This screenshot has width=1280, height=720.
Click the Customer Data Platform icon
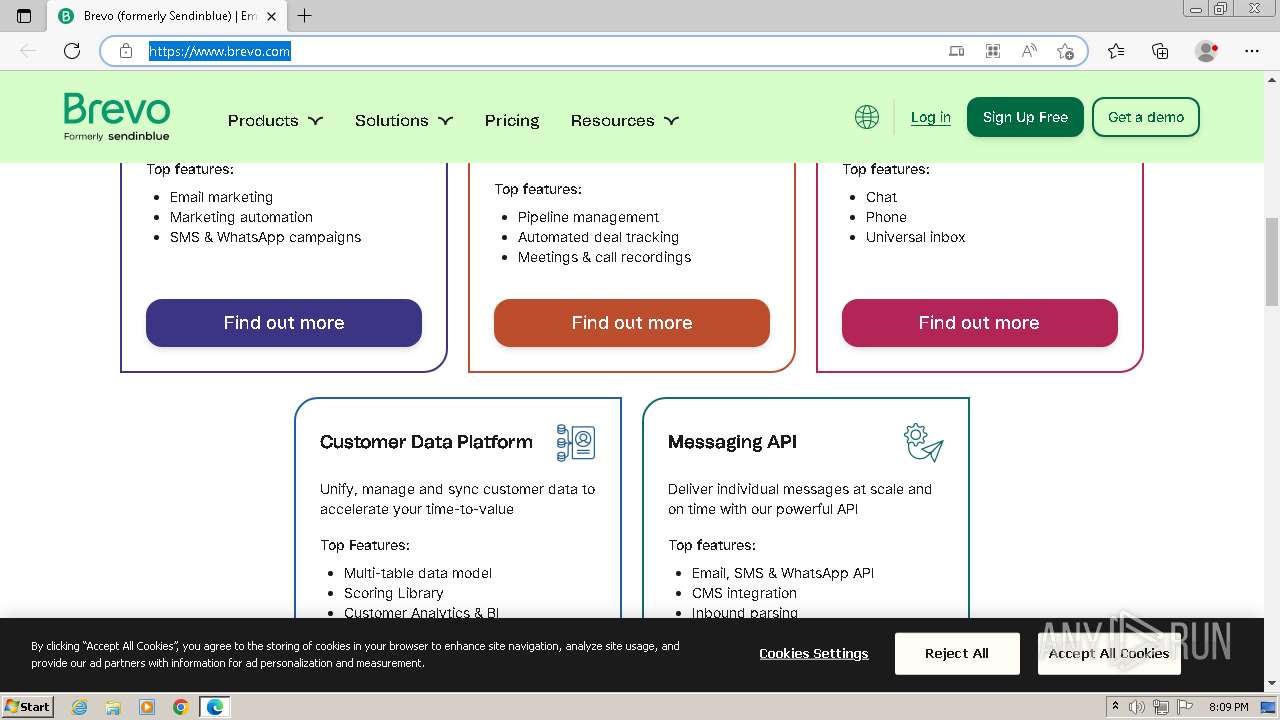[576, 442]
